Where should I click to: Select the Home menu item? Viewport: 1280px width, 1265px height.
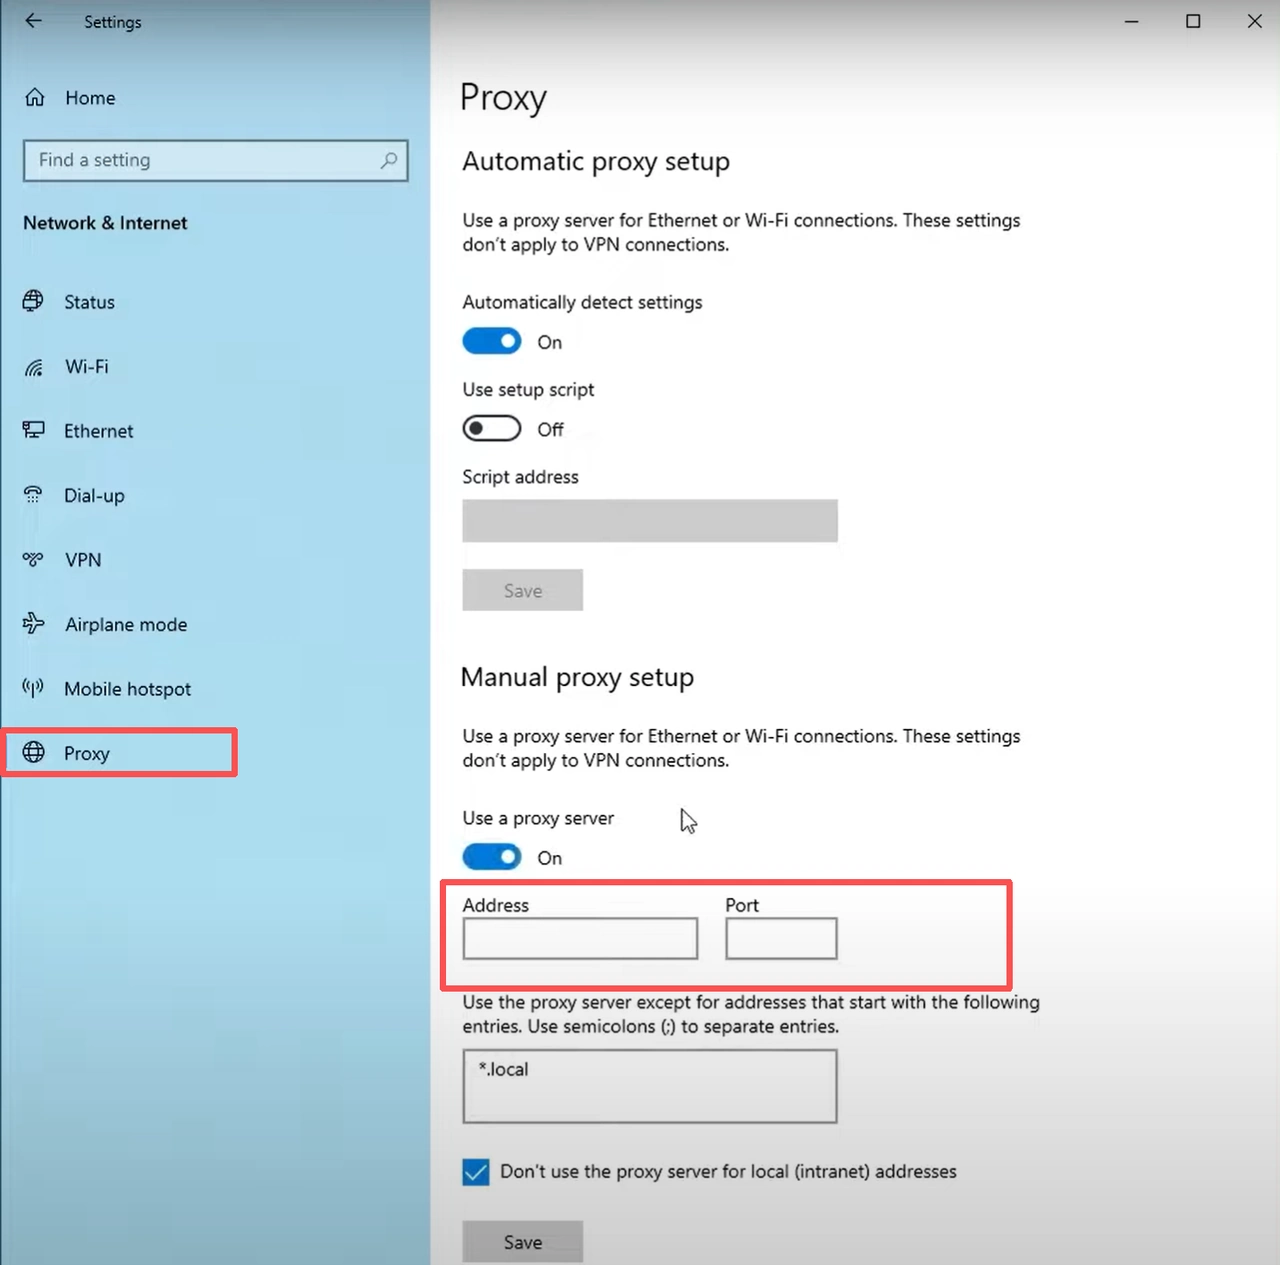tap(89, 98)
